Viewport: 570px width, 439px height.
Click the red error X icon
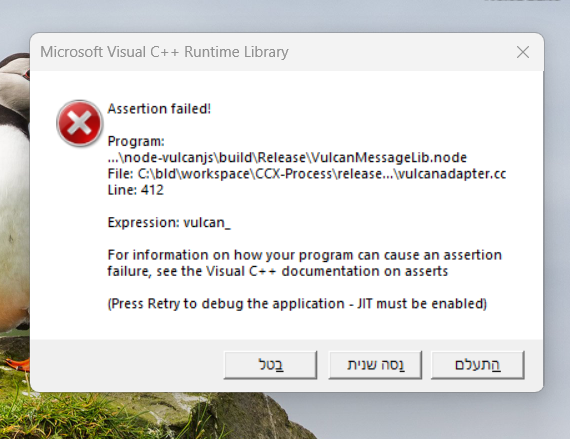[80, 123]
